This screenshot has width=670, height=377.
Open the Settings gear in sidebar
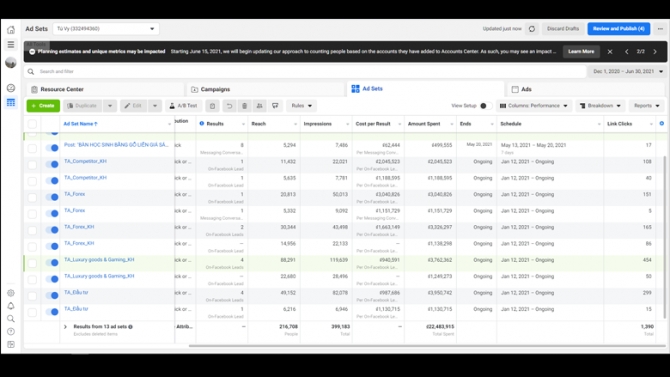click(11, 293)
